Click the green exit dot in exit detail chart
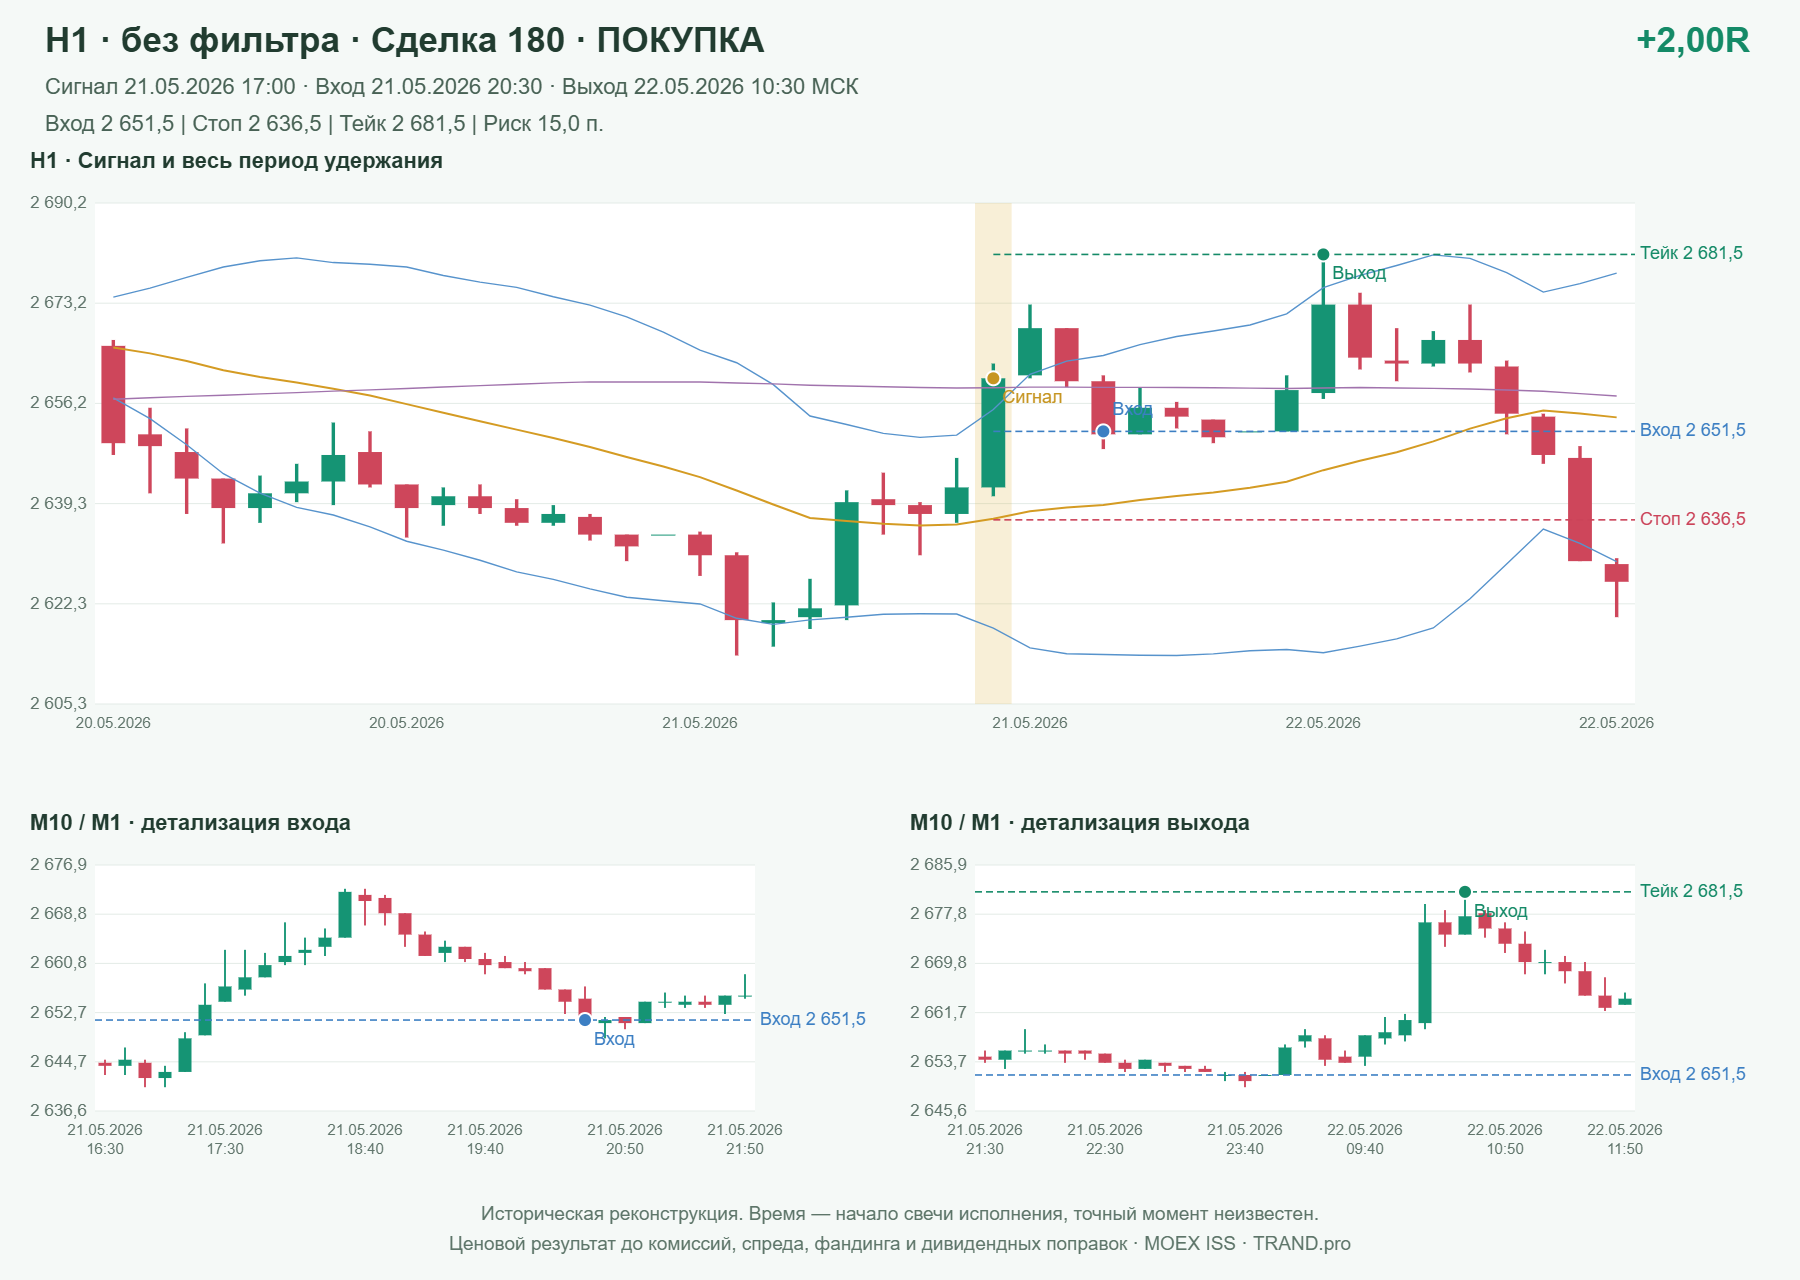The height and width of the screenshot is (1280, 1800). [x=1465, y=892]
